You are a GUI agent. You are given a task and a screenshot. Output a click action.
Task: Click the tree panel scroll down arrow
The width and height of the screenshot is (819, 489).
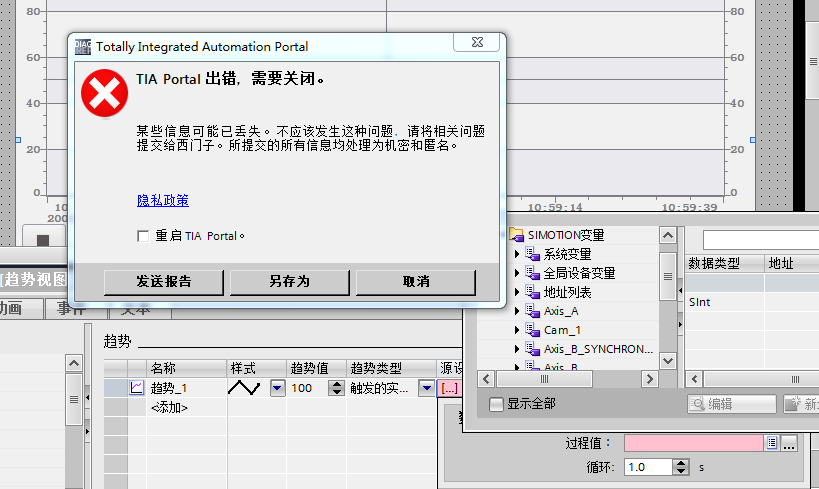(x=668, y=360)
